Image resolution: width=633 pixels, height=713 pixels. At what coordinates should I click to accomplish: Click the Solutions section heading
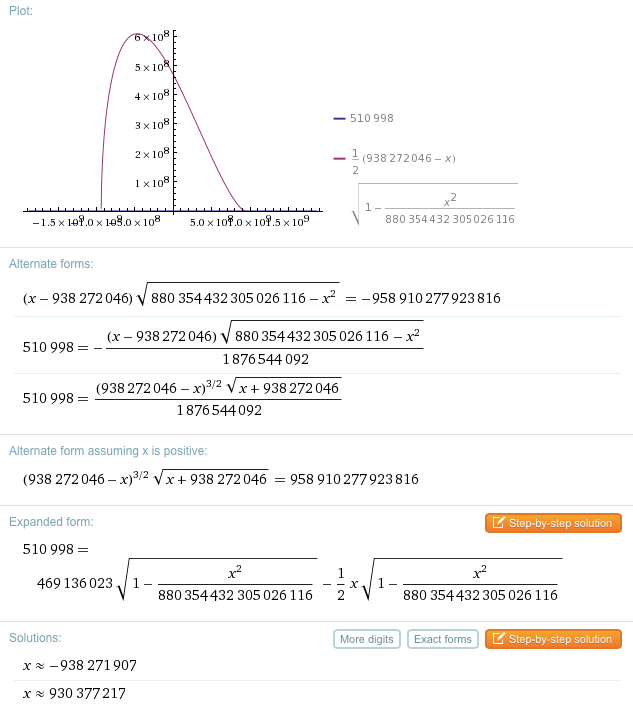[x=35, y=638]
